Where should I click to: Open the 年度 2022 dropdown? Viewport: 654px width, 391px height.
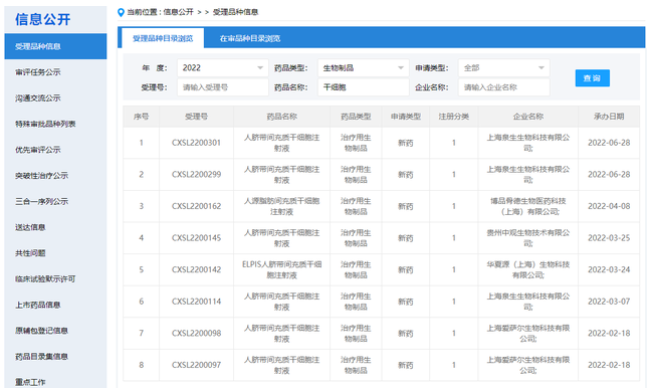222,68
